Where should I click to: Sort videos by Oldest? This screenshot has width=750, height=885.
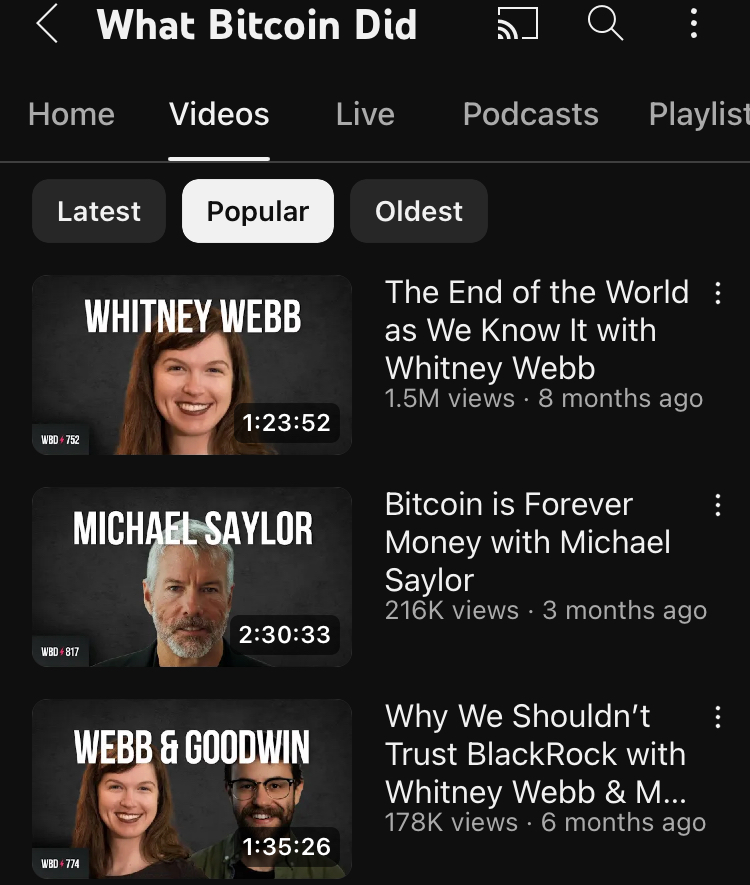tap(418, 211)
